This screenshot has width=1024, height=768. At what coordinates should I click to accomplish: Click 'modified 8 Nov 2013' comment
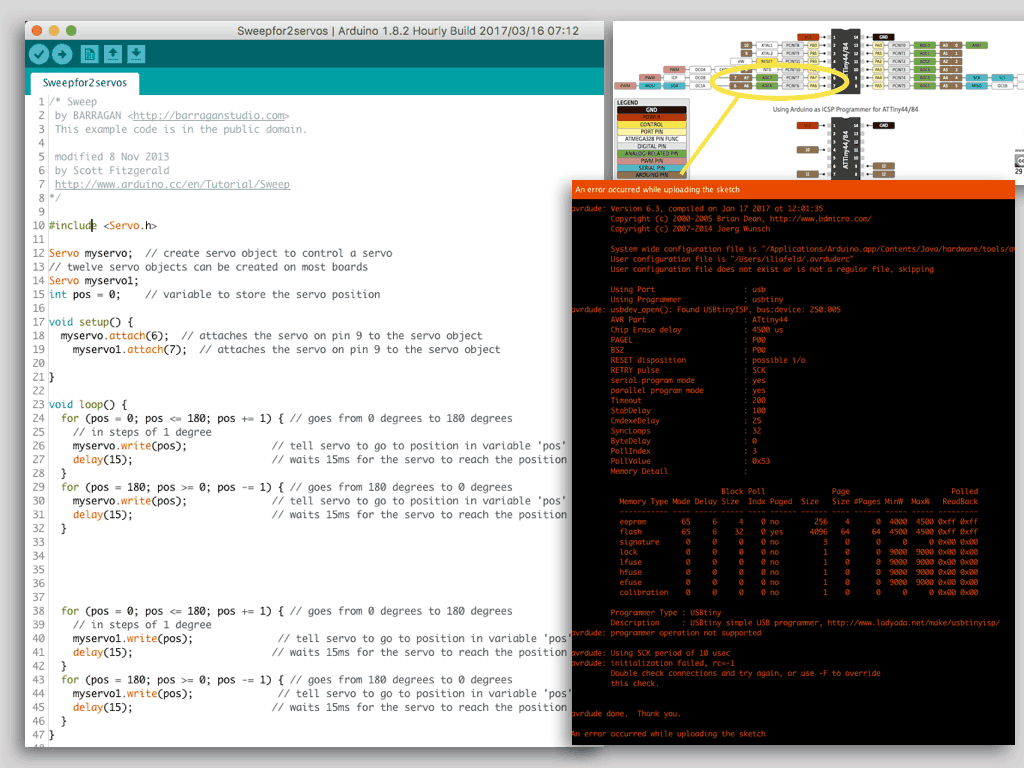(112, 157)
